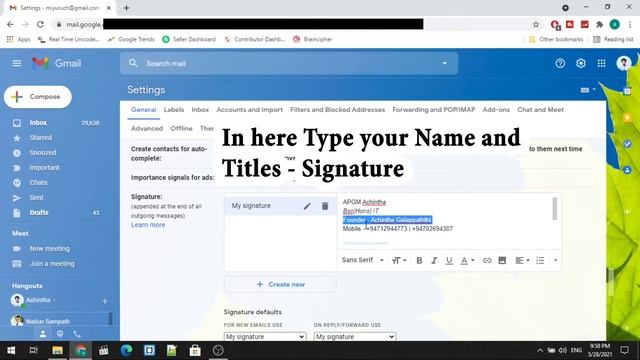This screenshot has height=360, width=640.
Task: Click Join a meeting
Action: [x=52, y=264]
